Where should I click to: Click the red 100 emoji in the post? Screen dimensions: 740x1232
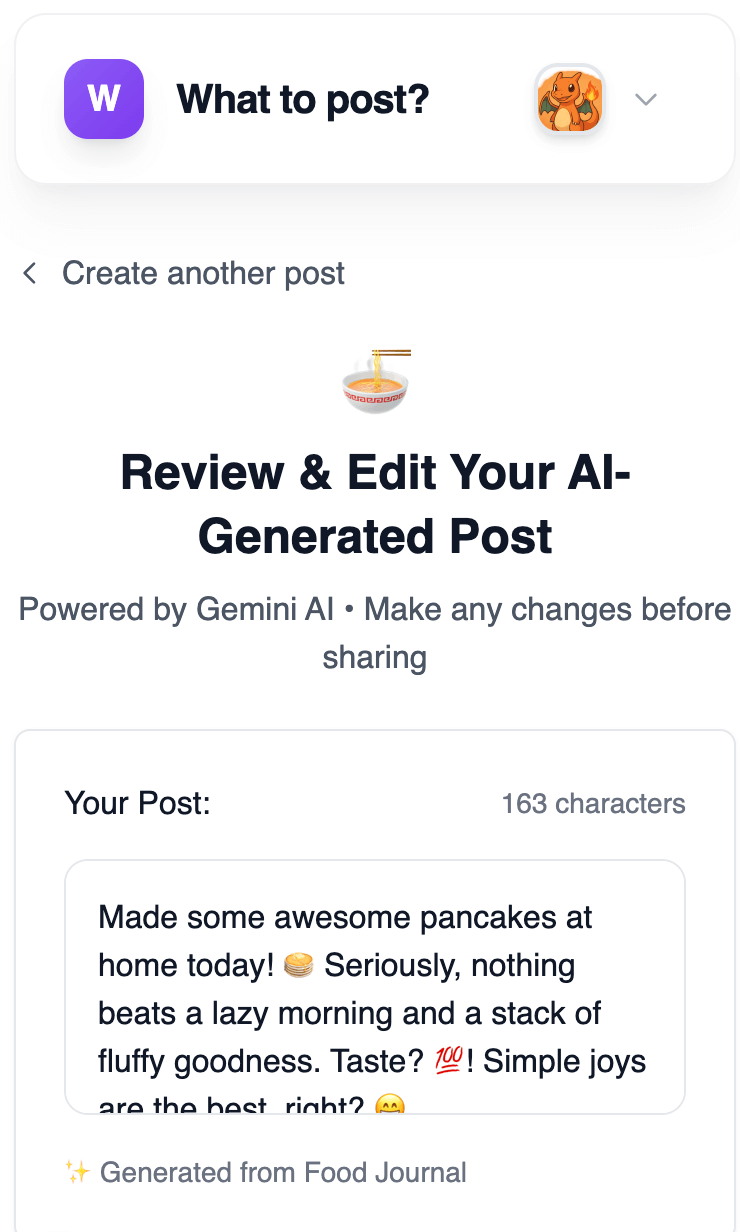click(447, 1060)
